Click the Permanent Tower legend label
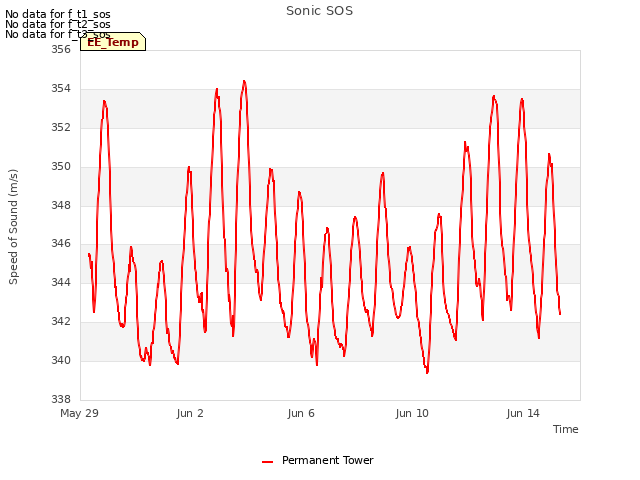 tap(327, 460)
